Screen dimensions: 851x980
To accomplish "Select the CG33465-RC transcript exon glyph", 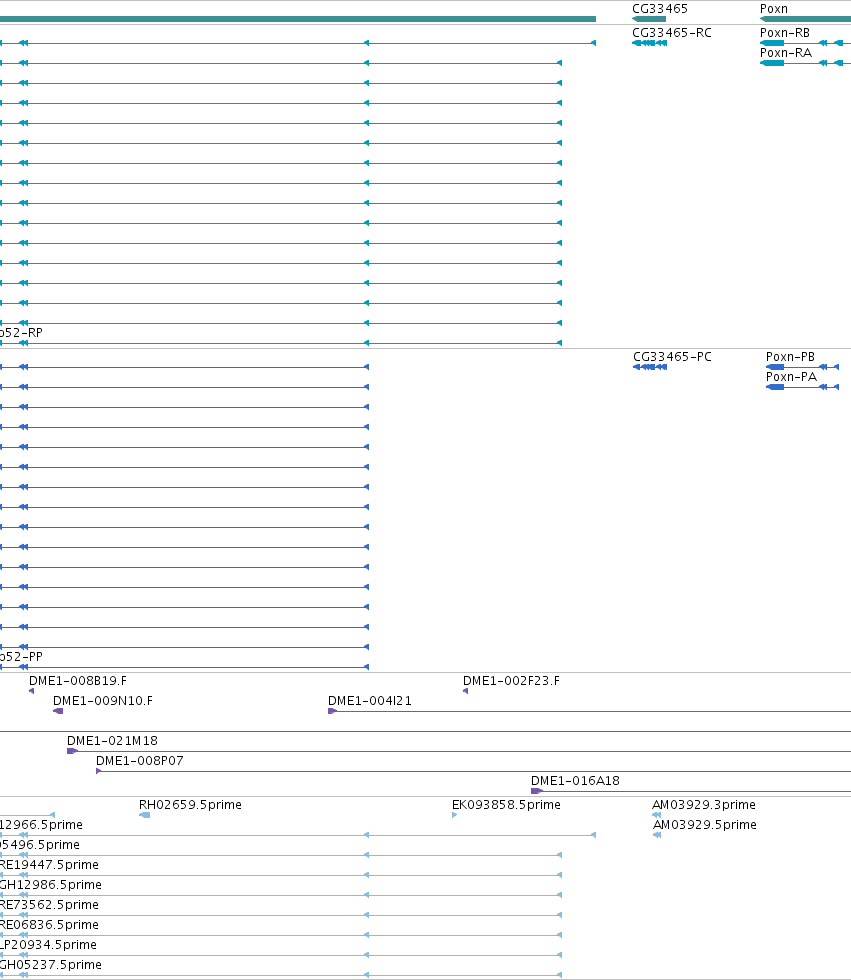I will (x=650, y=43).
